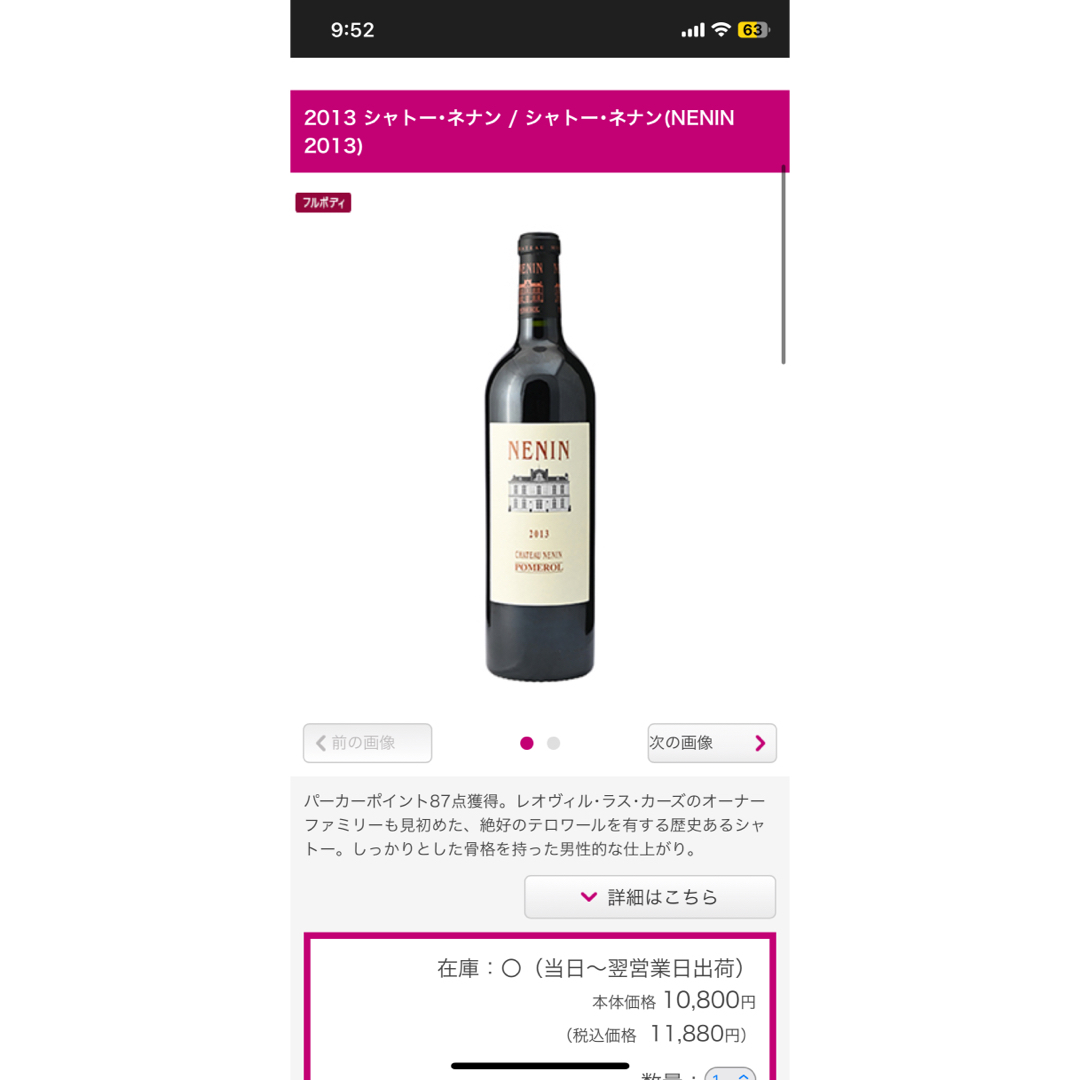The height and width of the screenshot is (1080, 1080).
Task: Click the down chevron beside 詳細はこちら
Action: [x=589, y=897]
